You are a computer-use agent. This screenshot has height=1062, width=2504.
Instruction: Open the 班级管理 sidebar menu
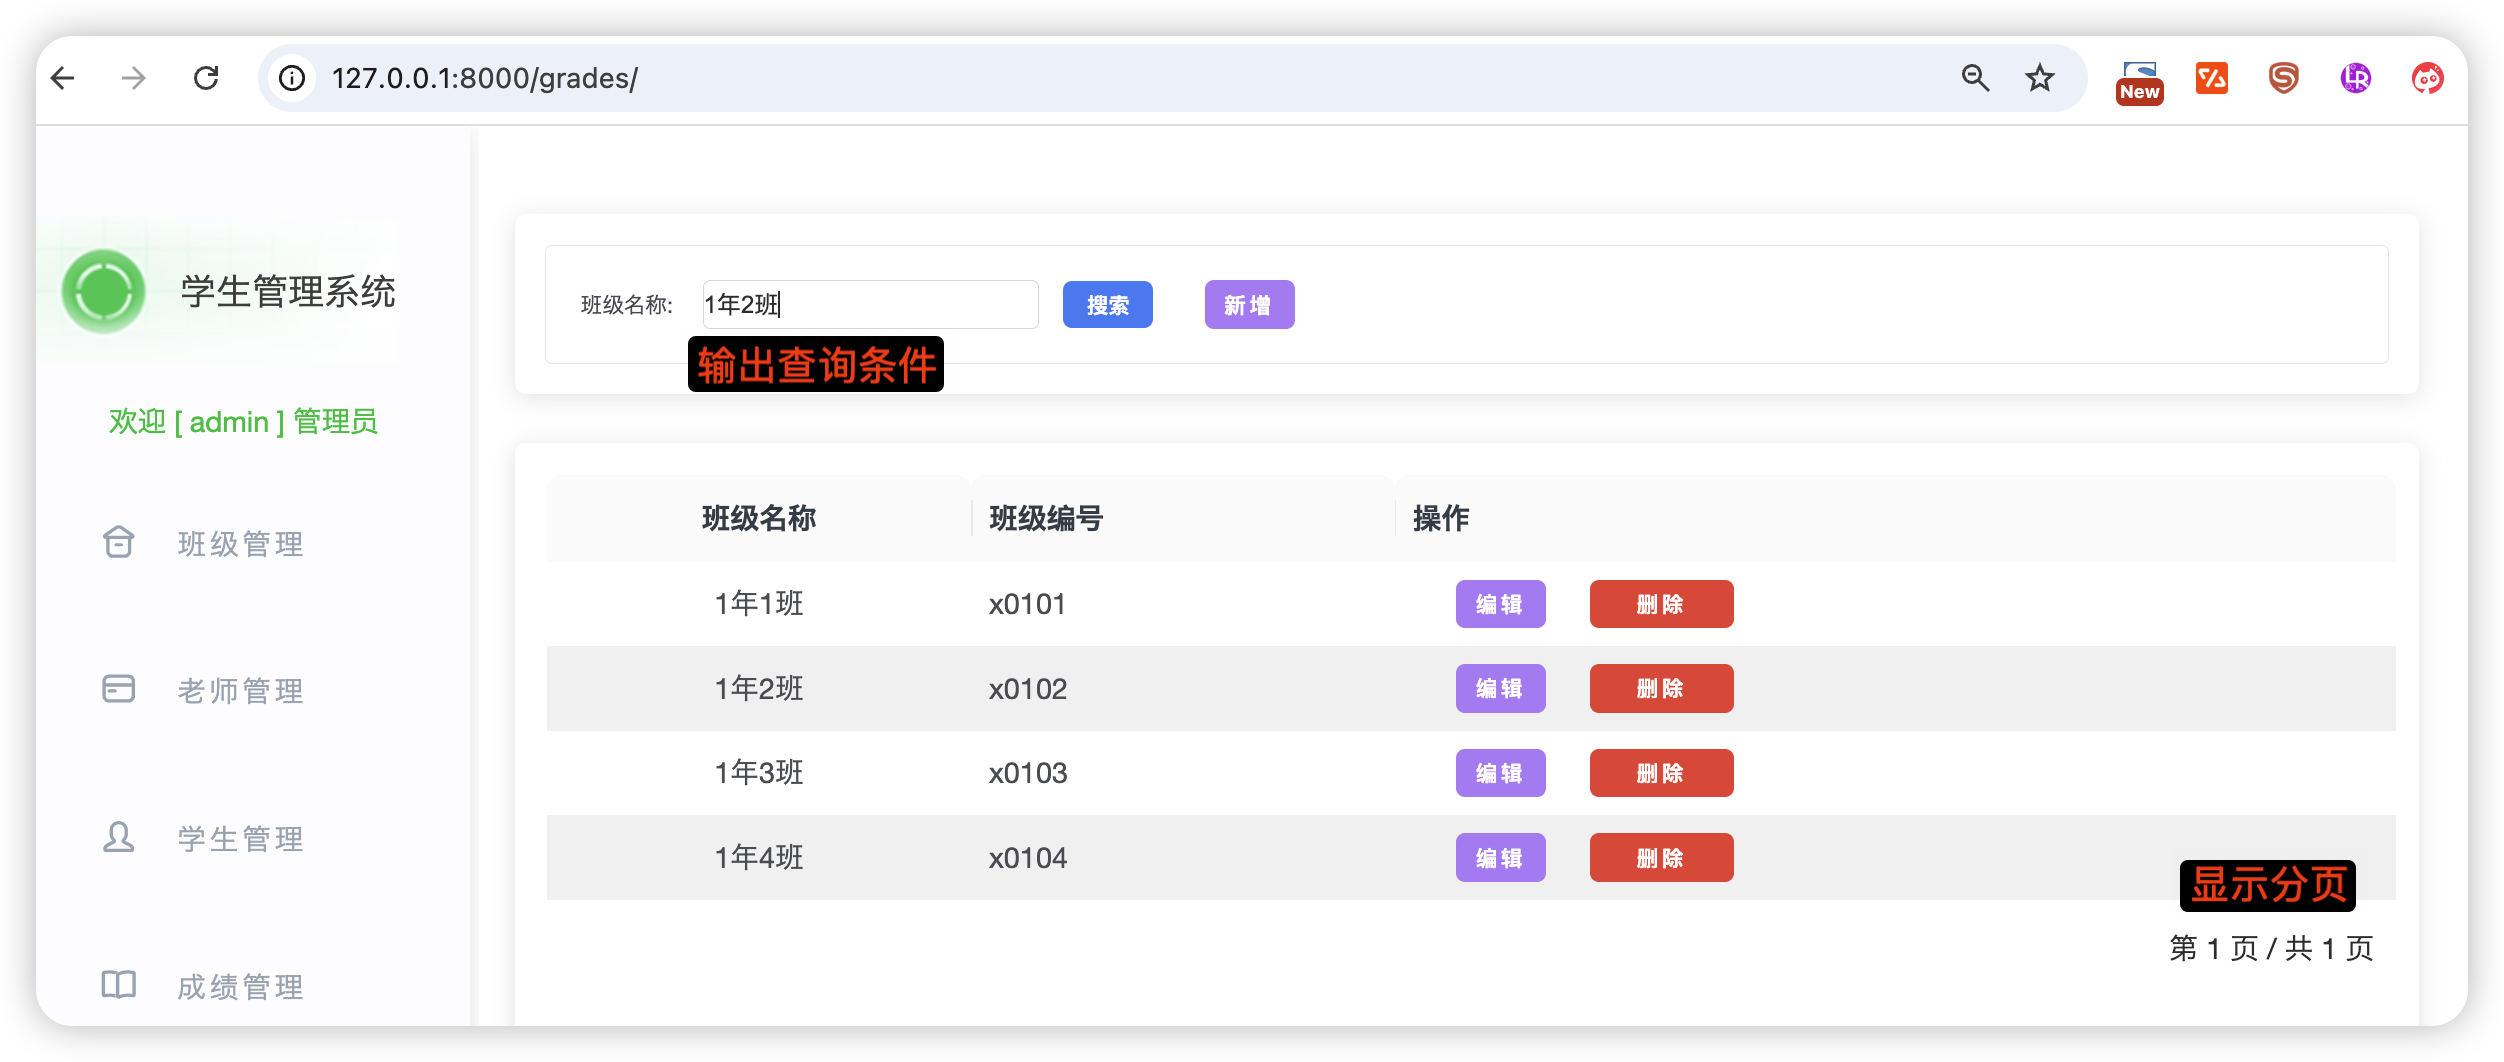click(x=240, y=544)
